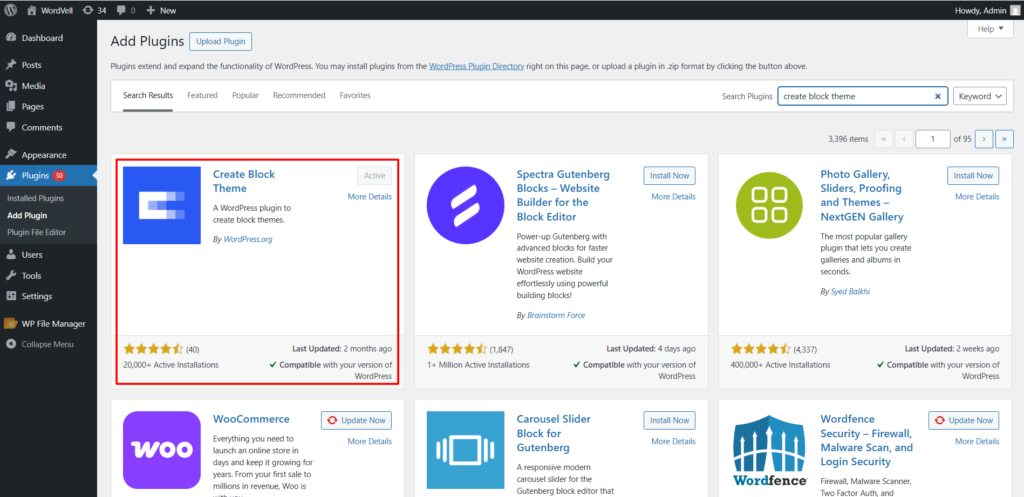
Task: Switch to the Featured tab
Action: (202, 95)
